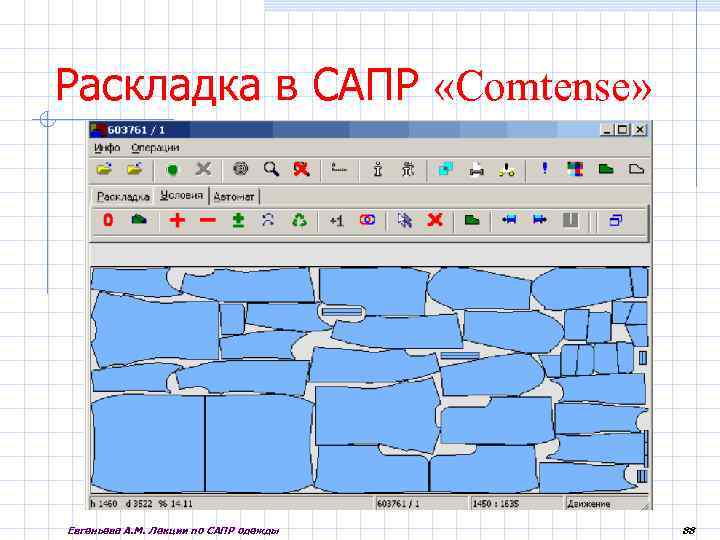Click the blue exclamation mark icon
This screenshot has width=720, height=540.
coord(545,169)
